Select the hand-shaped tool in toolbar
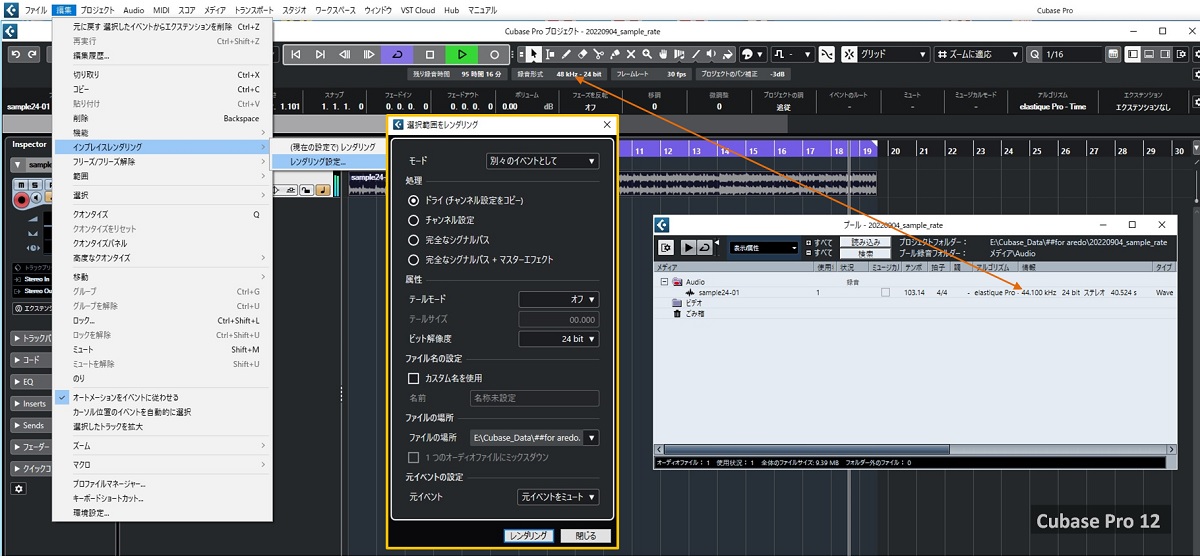Image resolution: width=1200 pixels, height=558 pixels. [663, 54]
